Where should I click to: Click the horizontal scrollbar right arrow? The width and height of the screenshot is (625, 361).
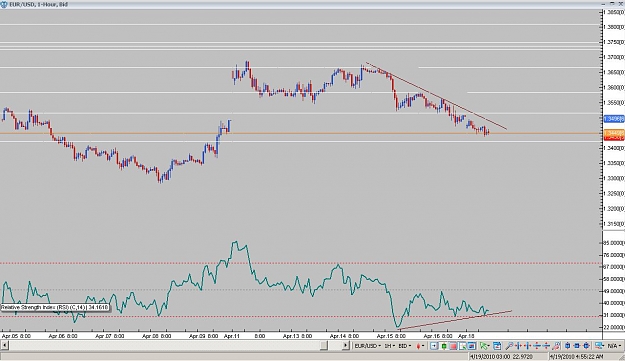pyautogui.click(x=346, y=345)
